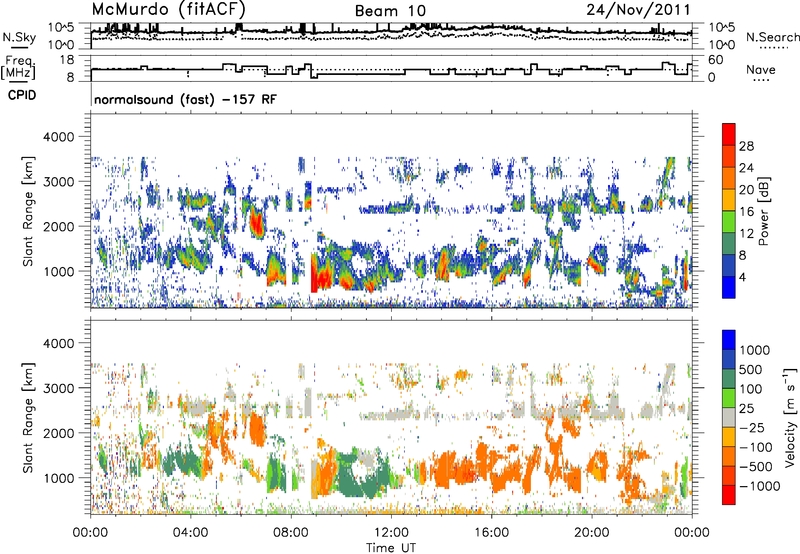Click the red-orange power blob near 06:40 at 2000 km

pyautogui.click(x=256, y=222)
